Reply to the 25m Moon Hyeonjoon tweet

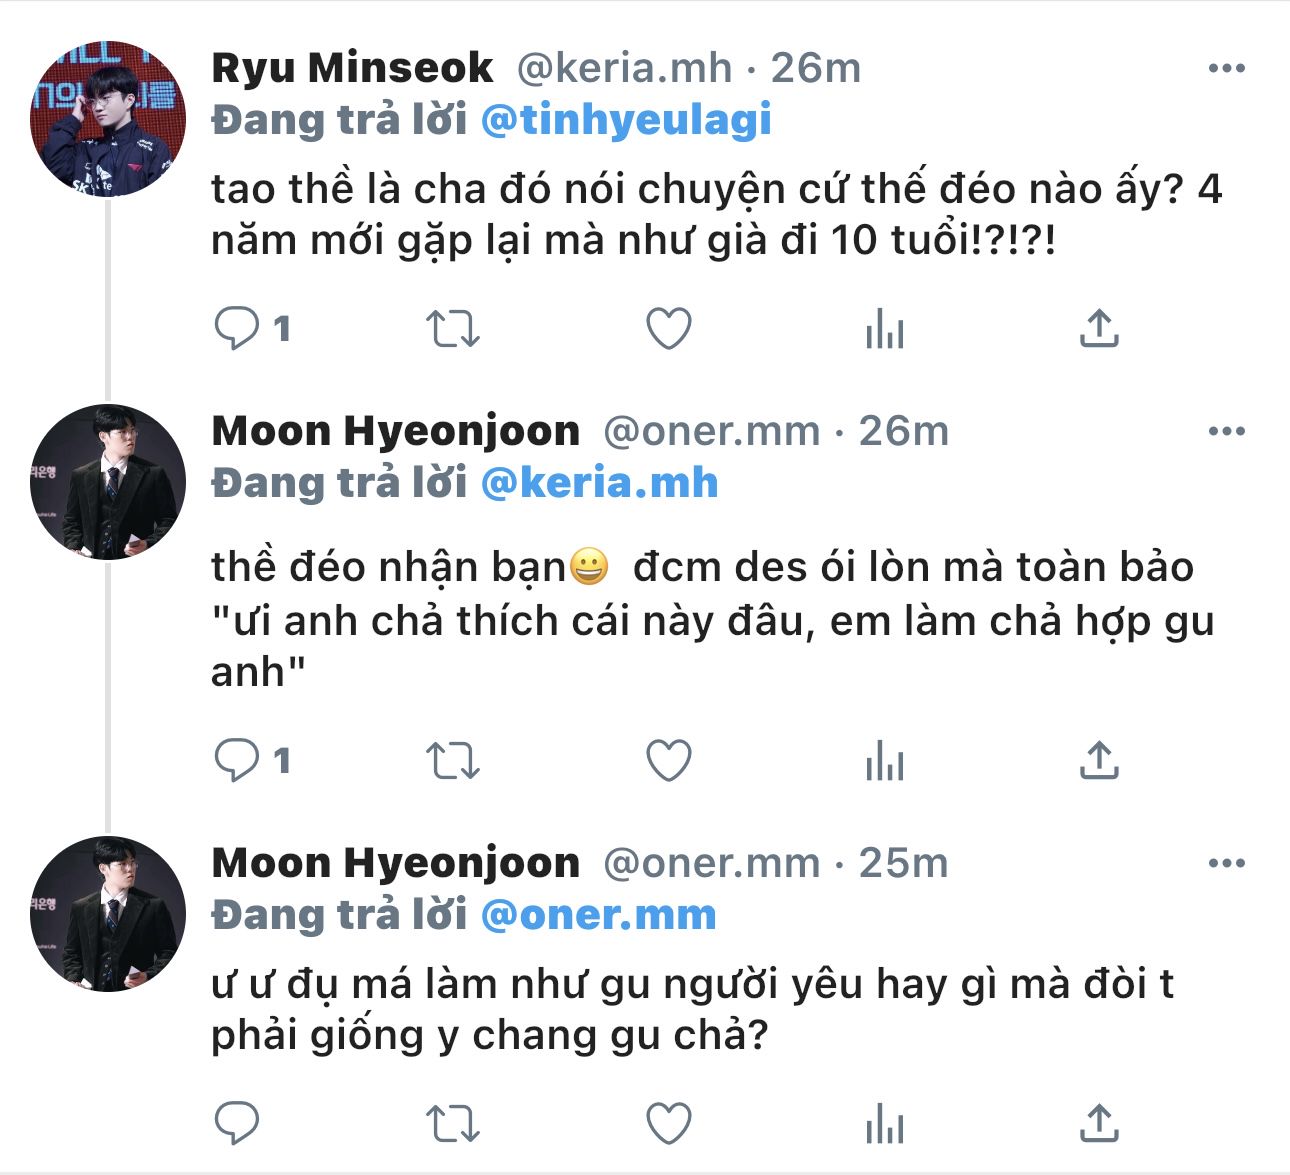click(237, 1123)
